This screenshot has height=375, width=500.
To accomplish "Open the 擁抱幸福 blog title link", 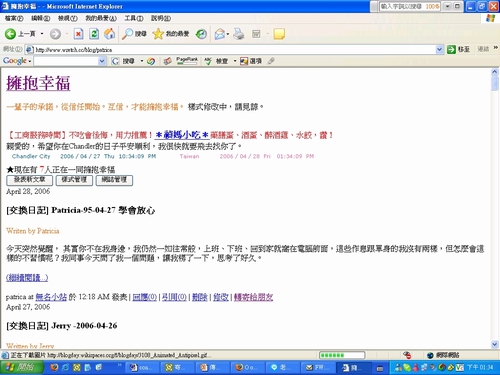I will [x=38, y=83].
